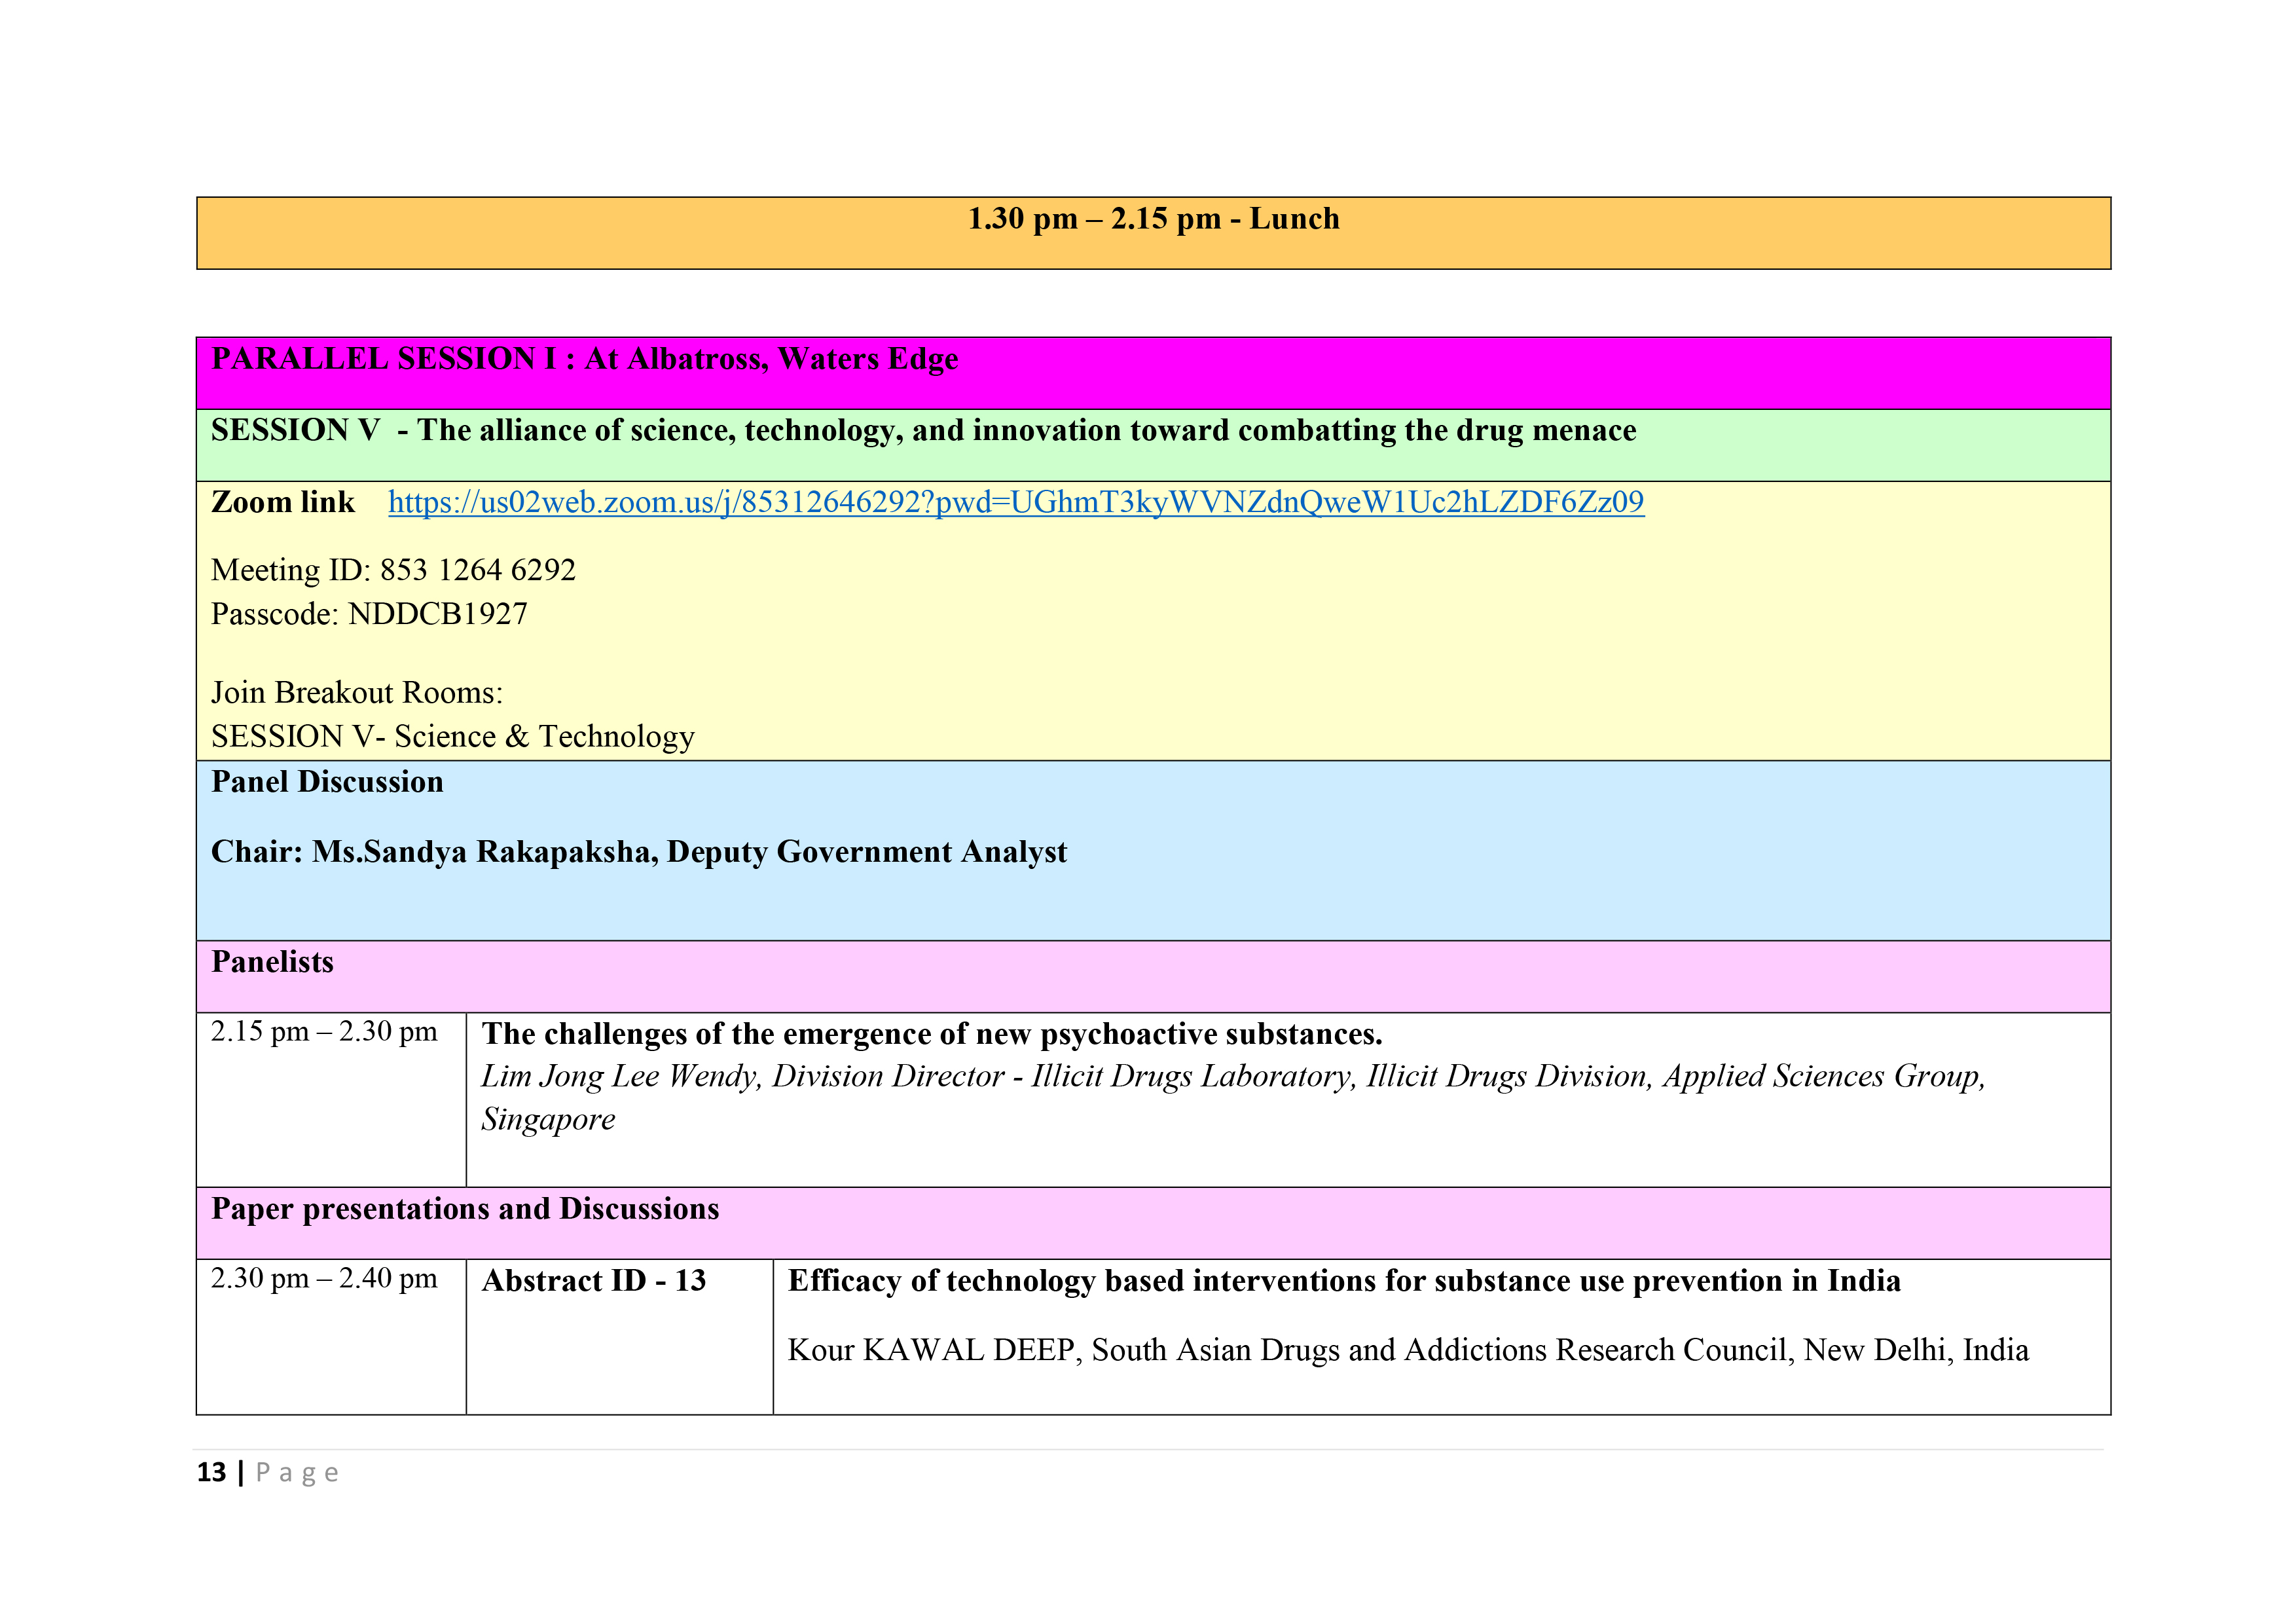Click the Meeting ID text
Image resolution: width=2296 pixels, height=1624 pixels.
pos(393,570)
